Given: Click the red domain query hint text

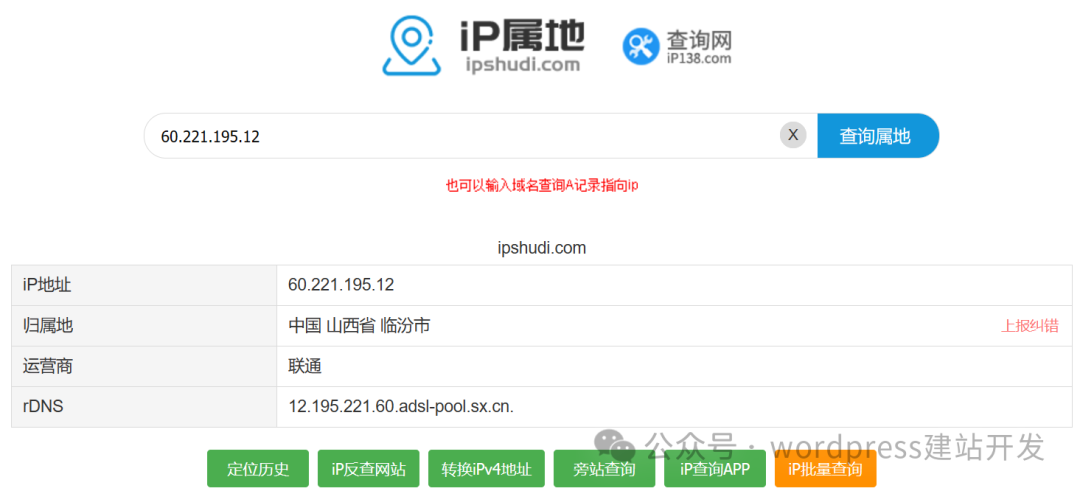Looking at the screenshot, I should [x=541, y=186].
